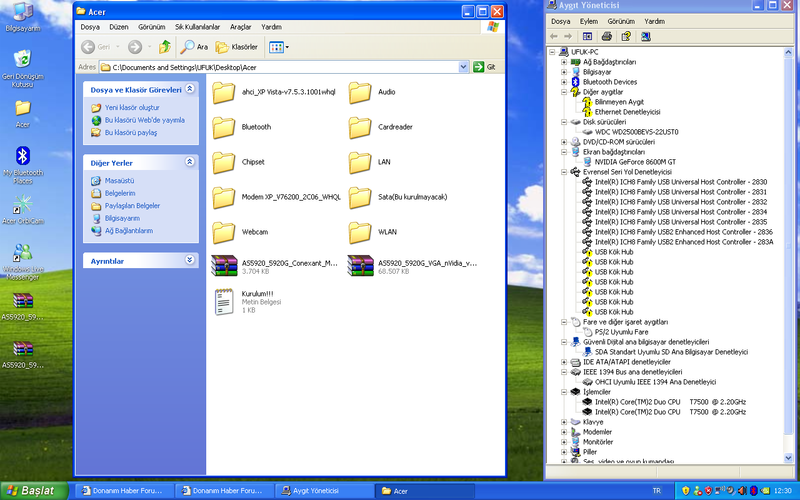
Task: Click the Up folder toolbar icon
Action: click(165, 46)
